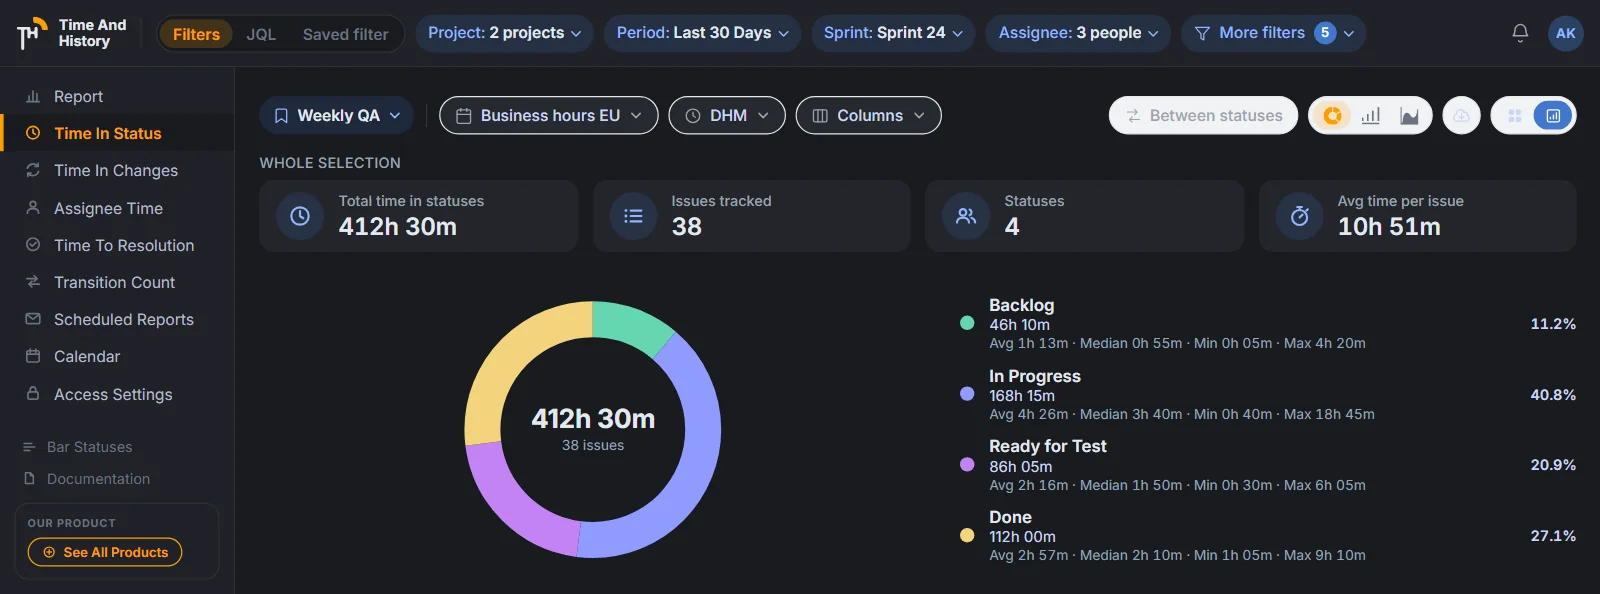1600x594 pixels.
Task: Expand the Assignee: 3 people filter
Action: 1078,33
